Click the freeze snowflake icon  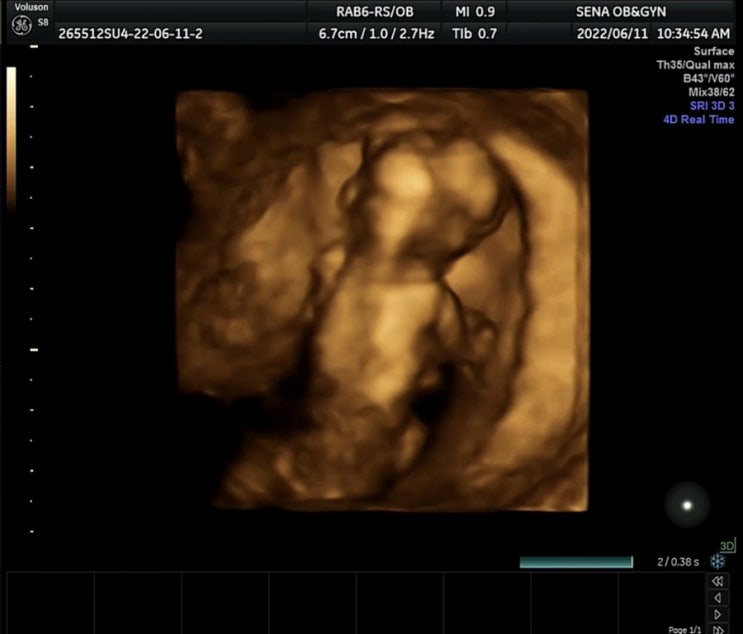pos(717,562)
